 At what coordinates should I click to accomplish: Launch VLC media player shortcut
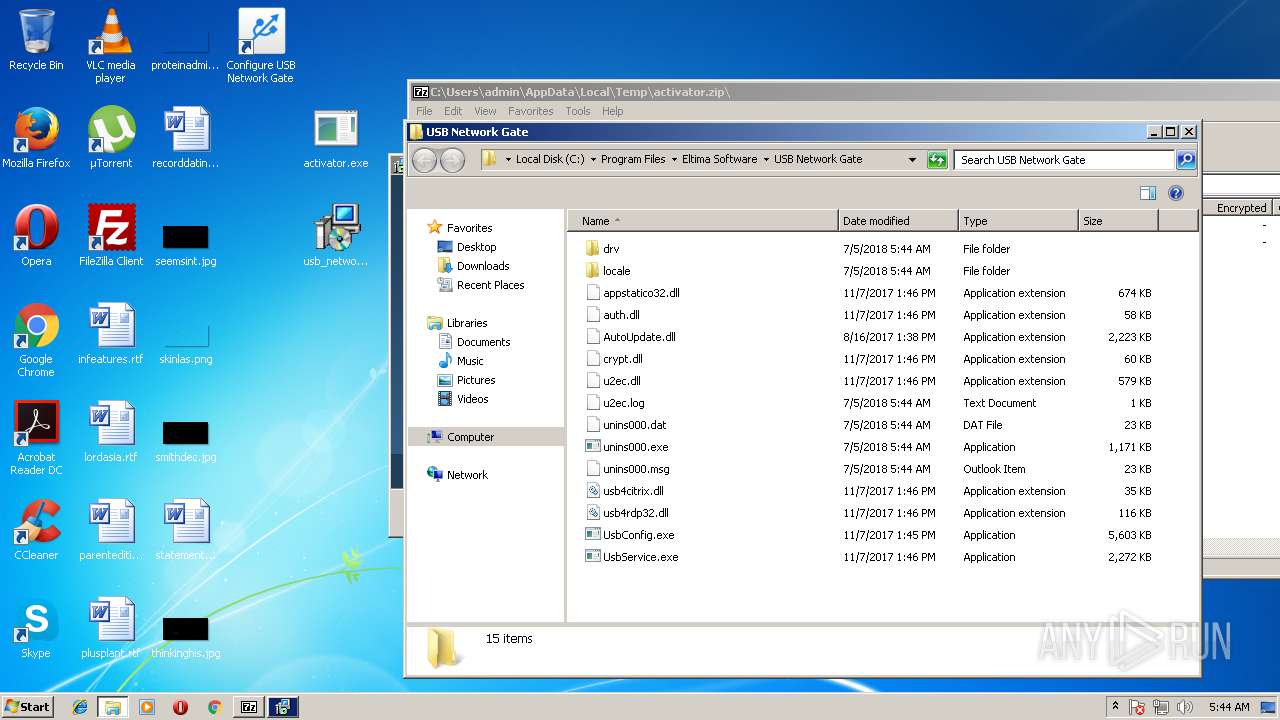110,46
